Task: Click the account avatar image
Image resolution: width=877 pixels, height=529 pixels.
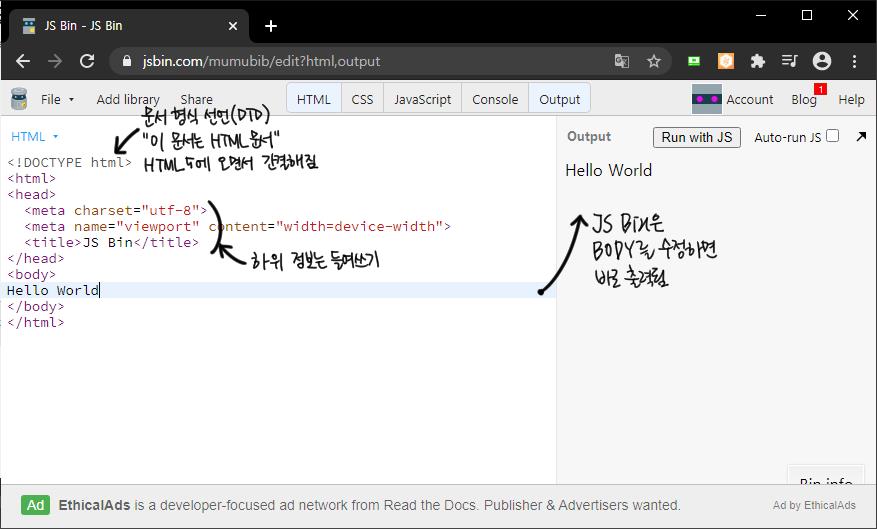Action: coord(706,99)
